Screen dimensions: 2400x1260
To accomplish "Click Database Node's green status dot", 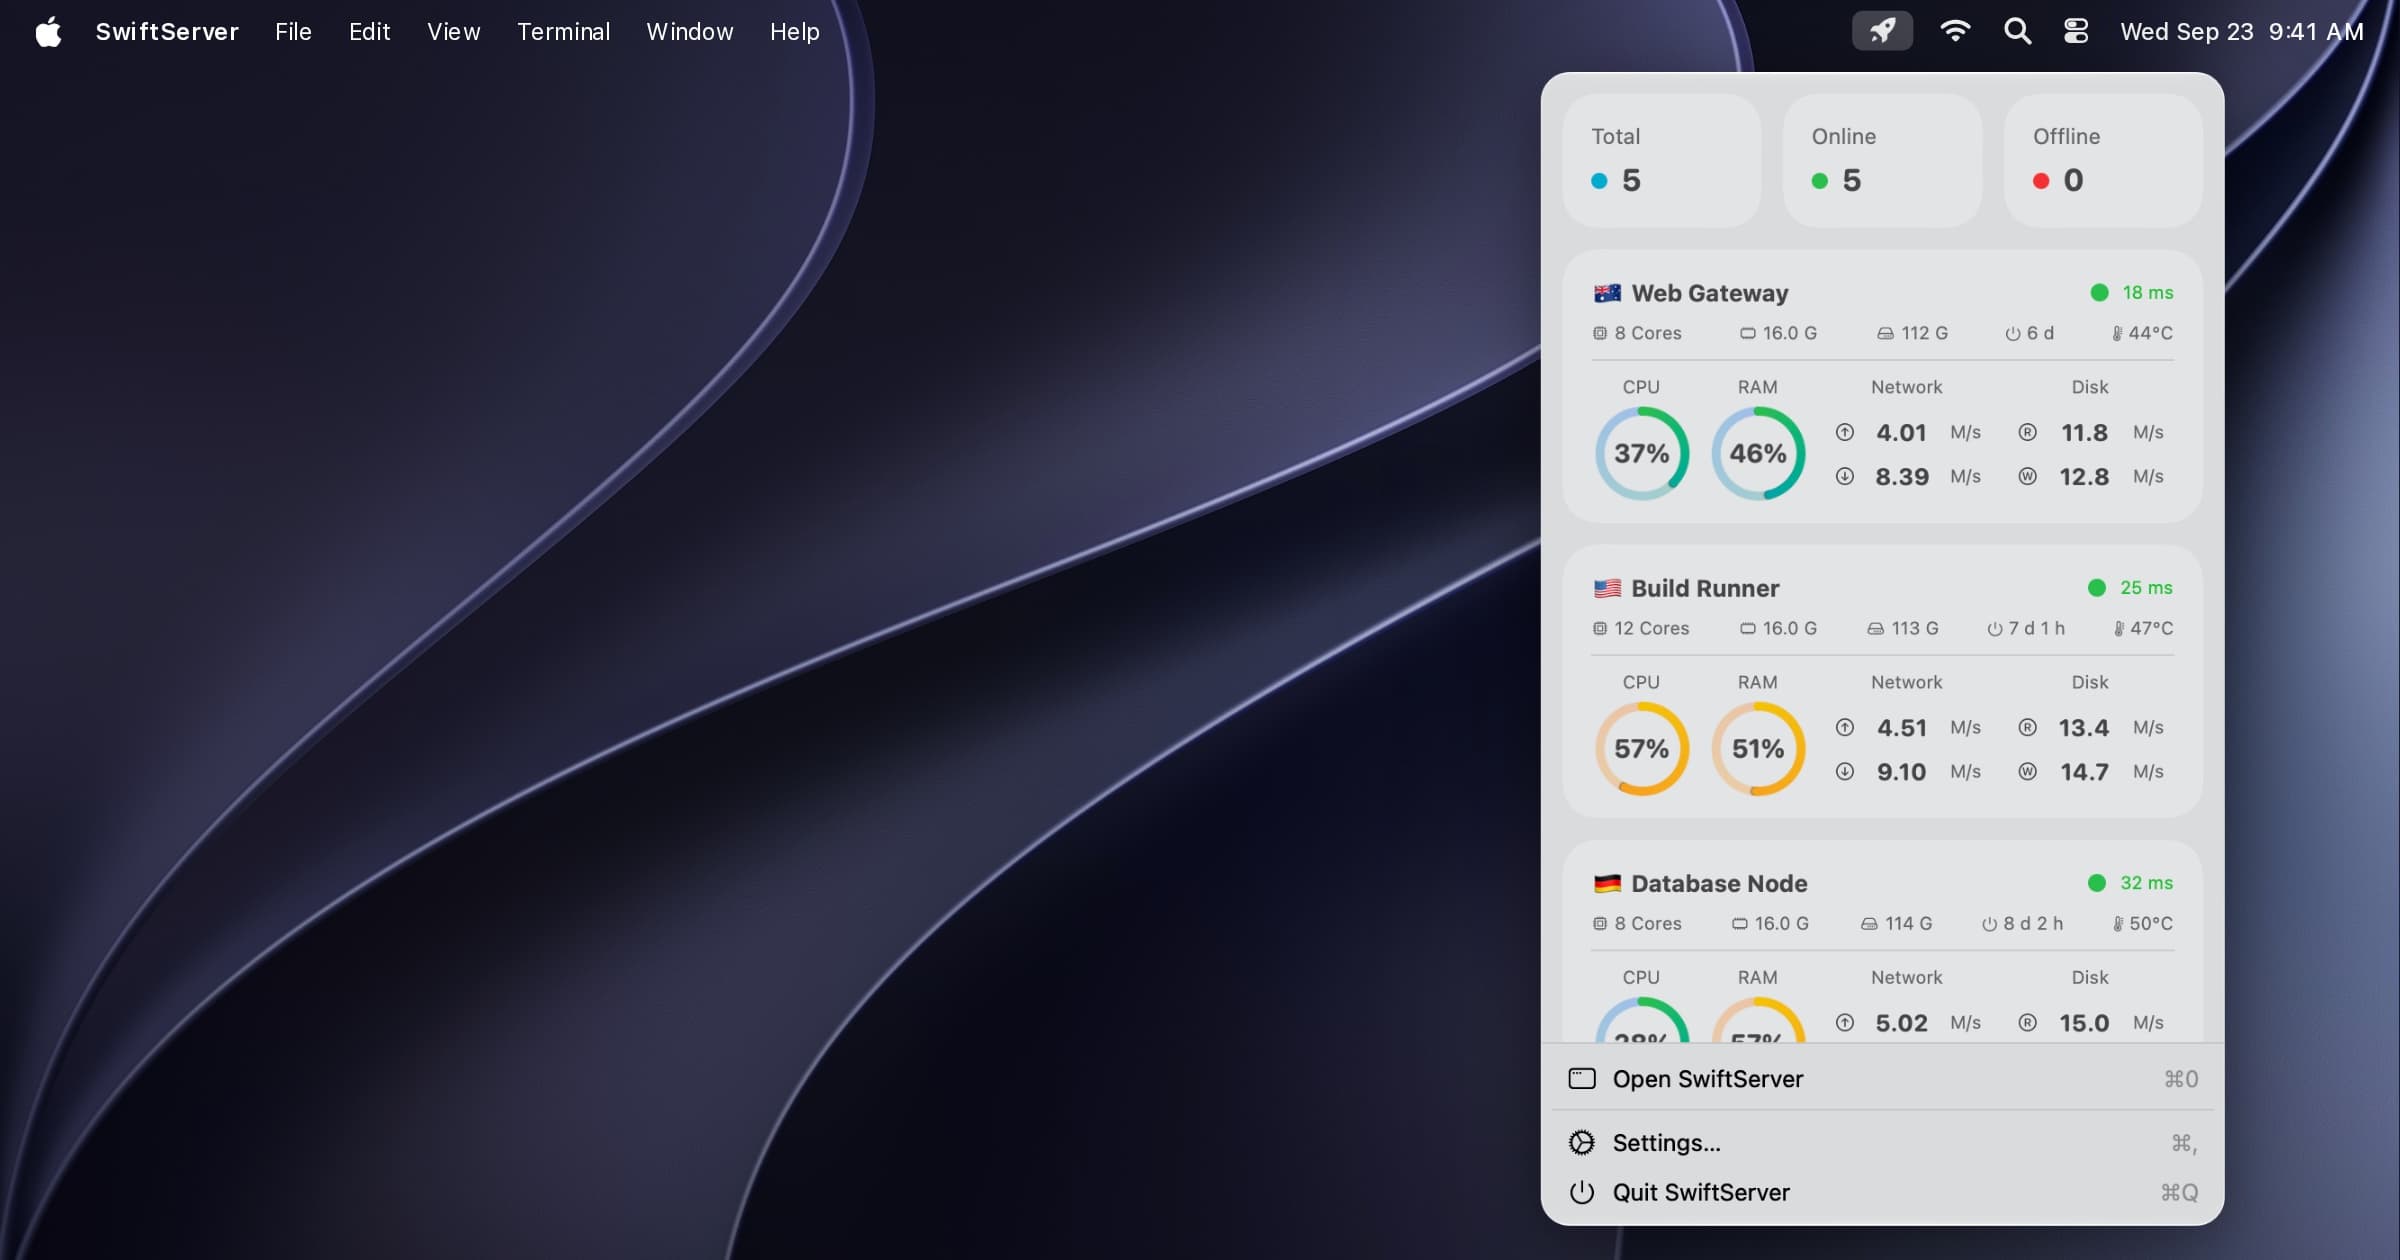I will [2097, 882].
